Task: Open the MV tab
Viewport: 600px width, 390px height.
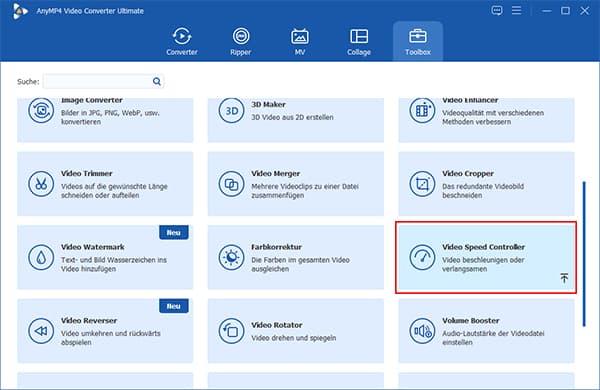Action: 300,41
